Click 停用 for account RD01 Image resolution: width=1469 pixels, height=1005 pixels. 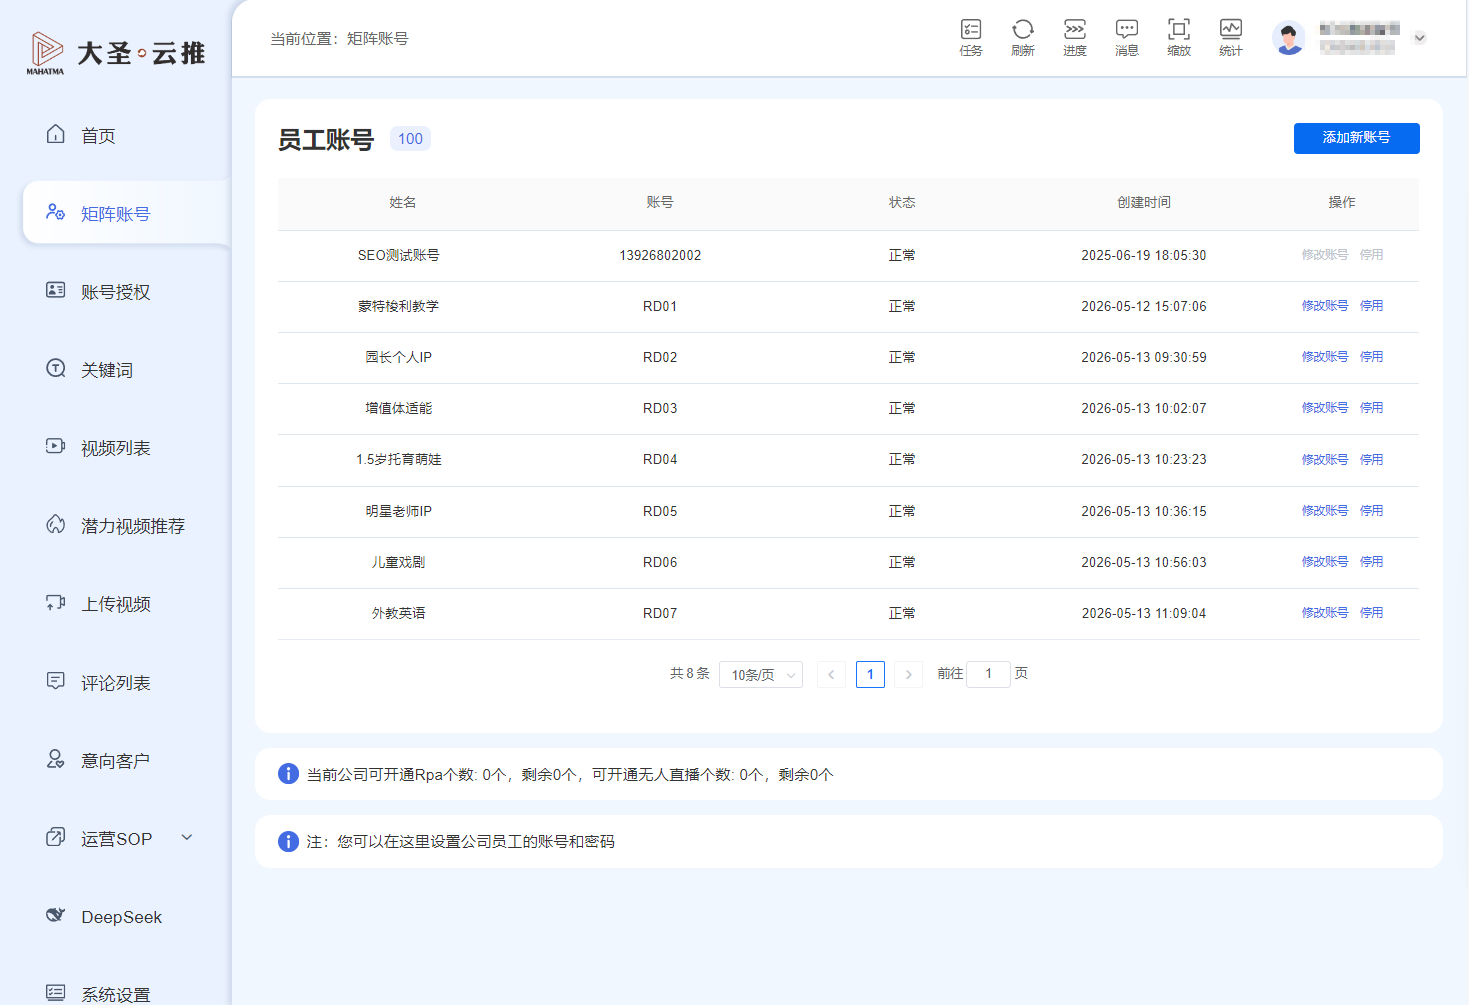point(1372,306)
